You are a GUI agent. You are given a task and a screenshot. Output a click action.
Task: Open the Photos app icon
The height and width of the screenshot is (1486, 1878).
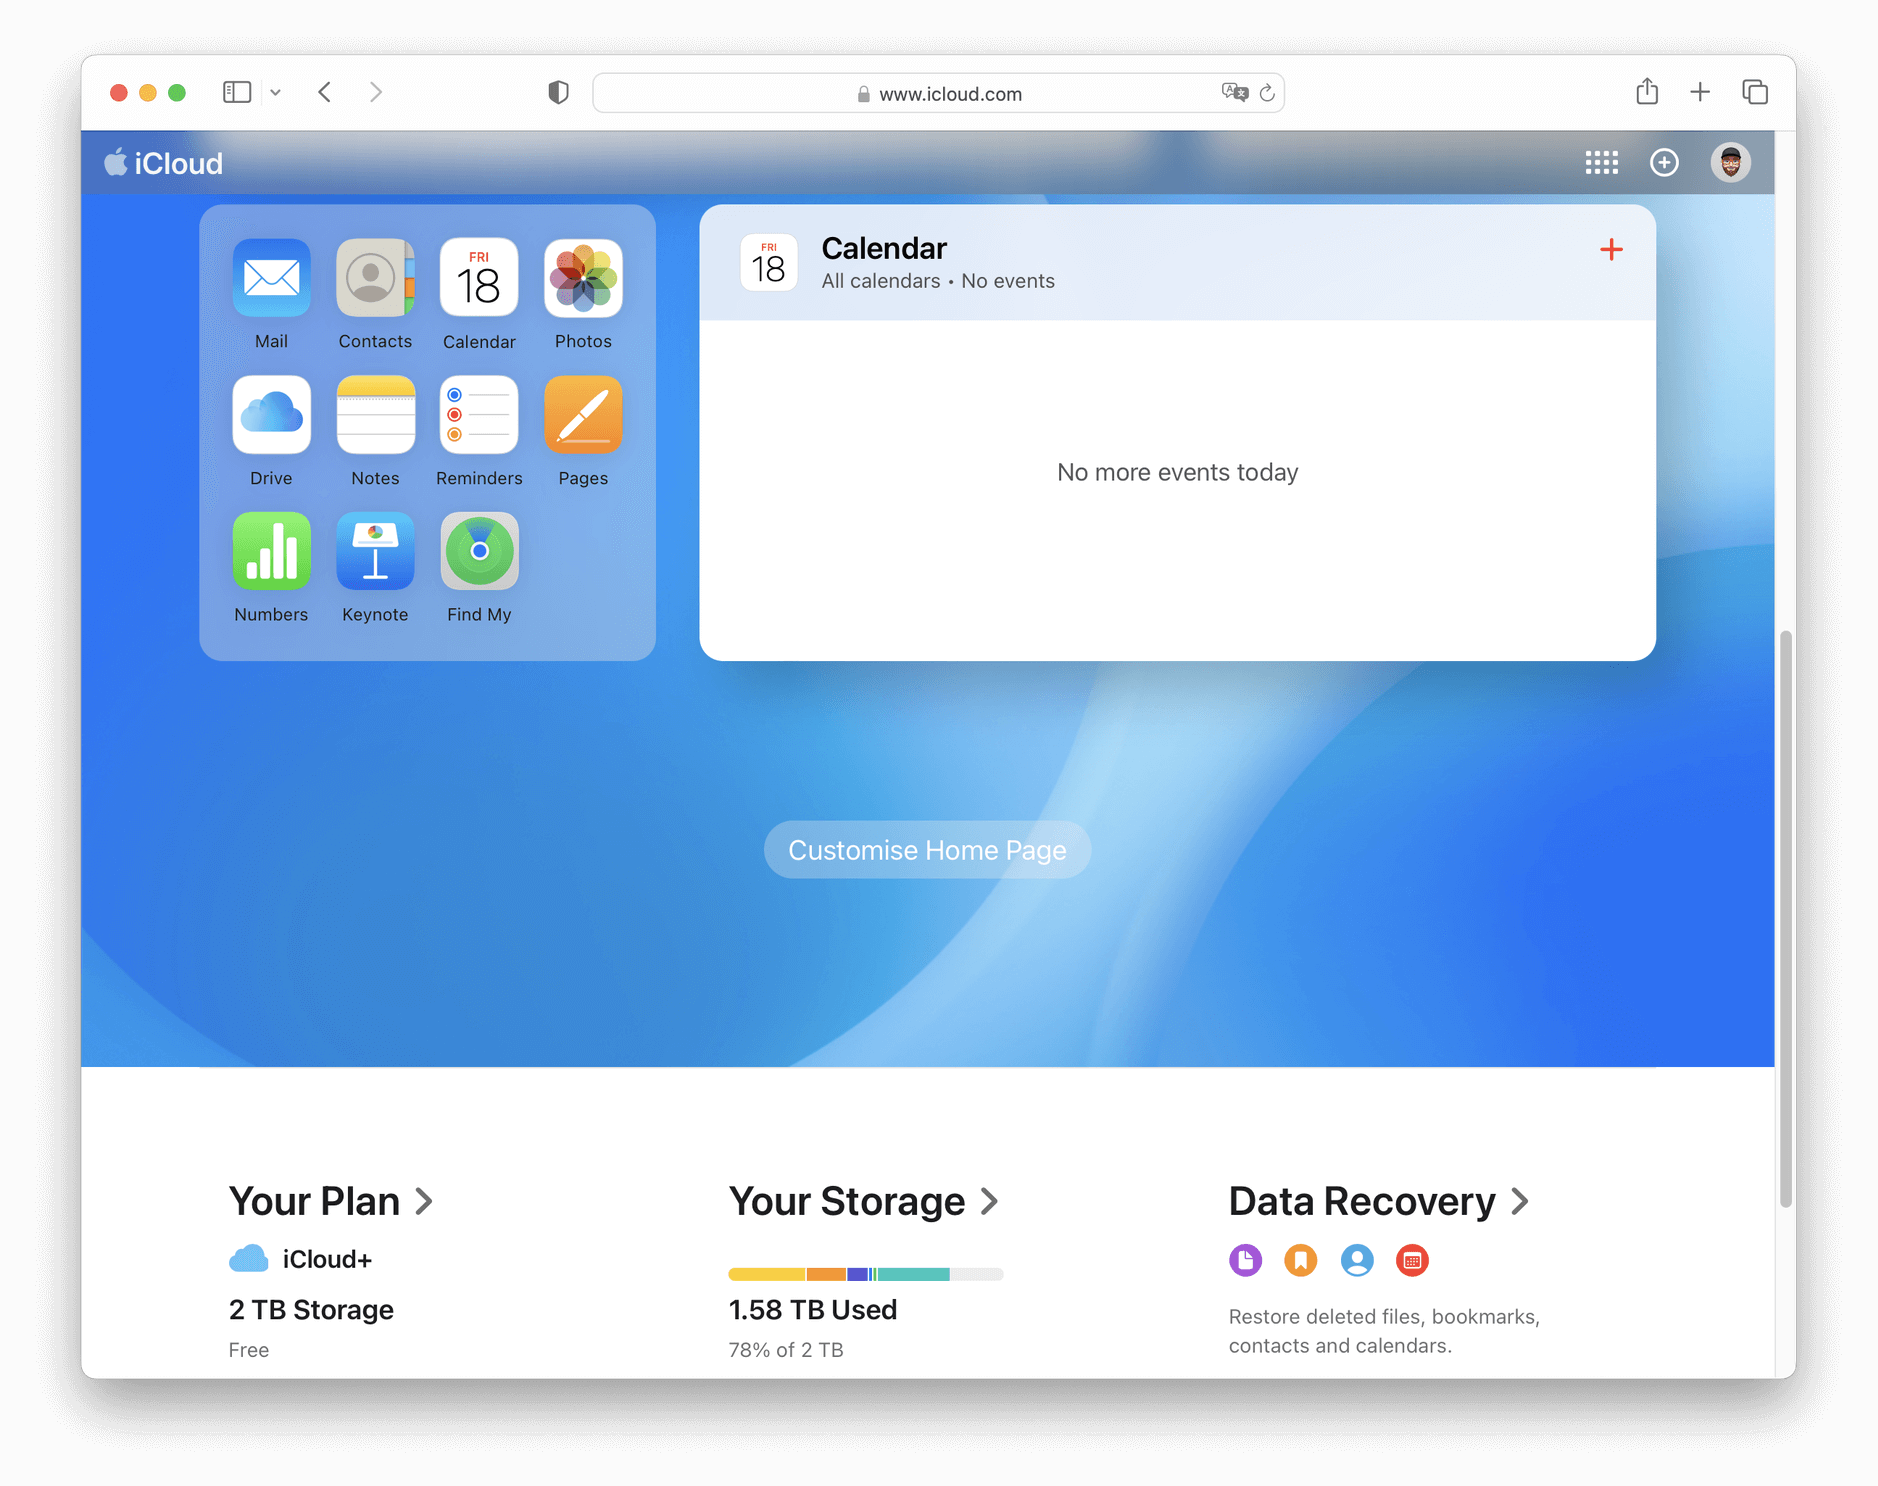[x=583, y=278]
